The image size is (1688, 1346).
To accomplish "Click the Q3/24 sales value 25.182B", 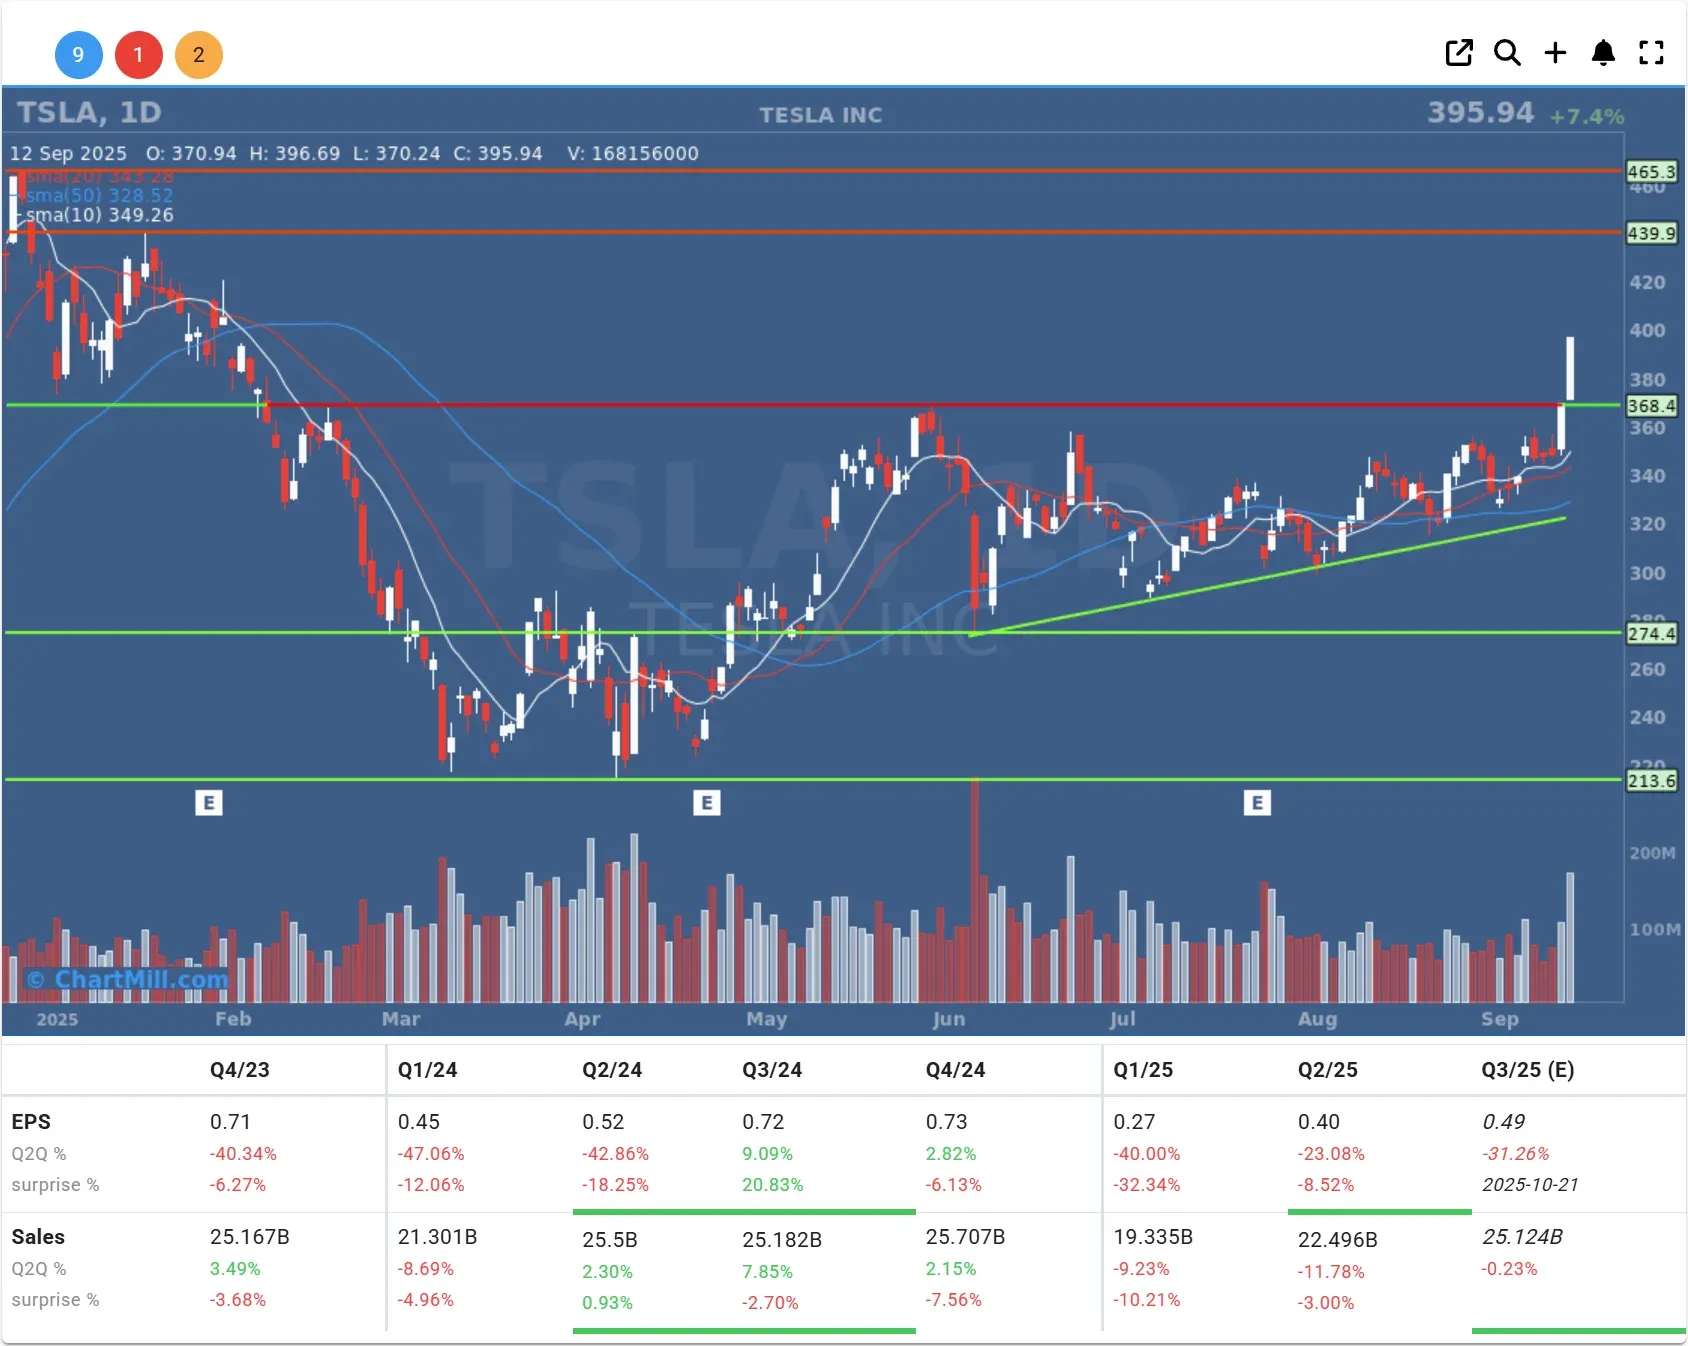I will click(782, 1240).
